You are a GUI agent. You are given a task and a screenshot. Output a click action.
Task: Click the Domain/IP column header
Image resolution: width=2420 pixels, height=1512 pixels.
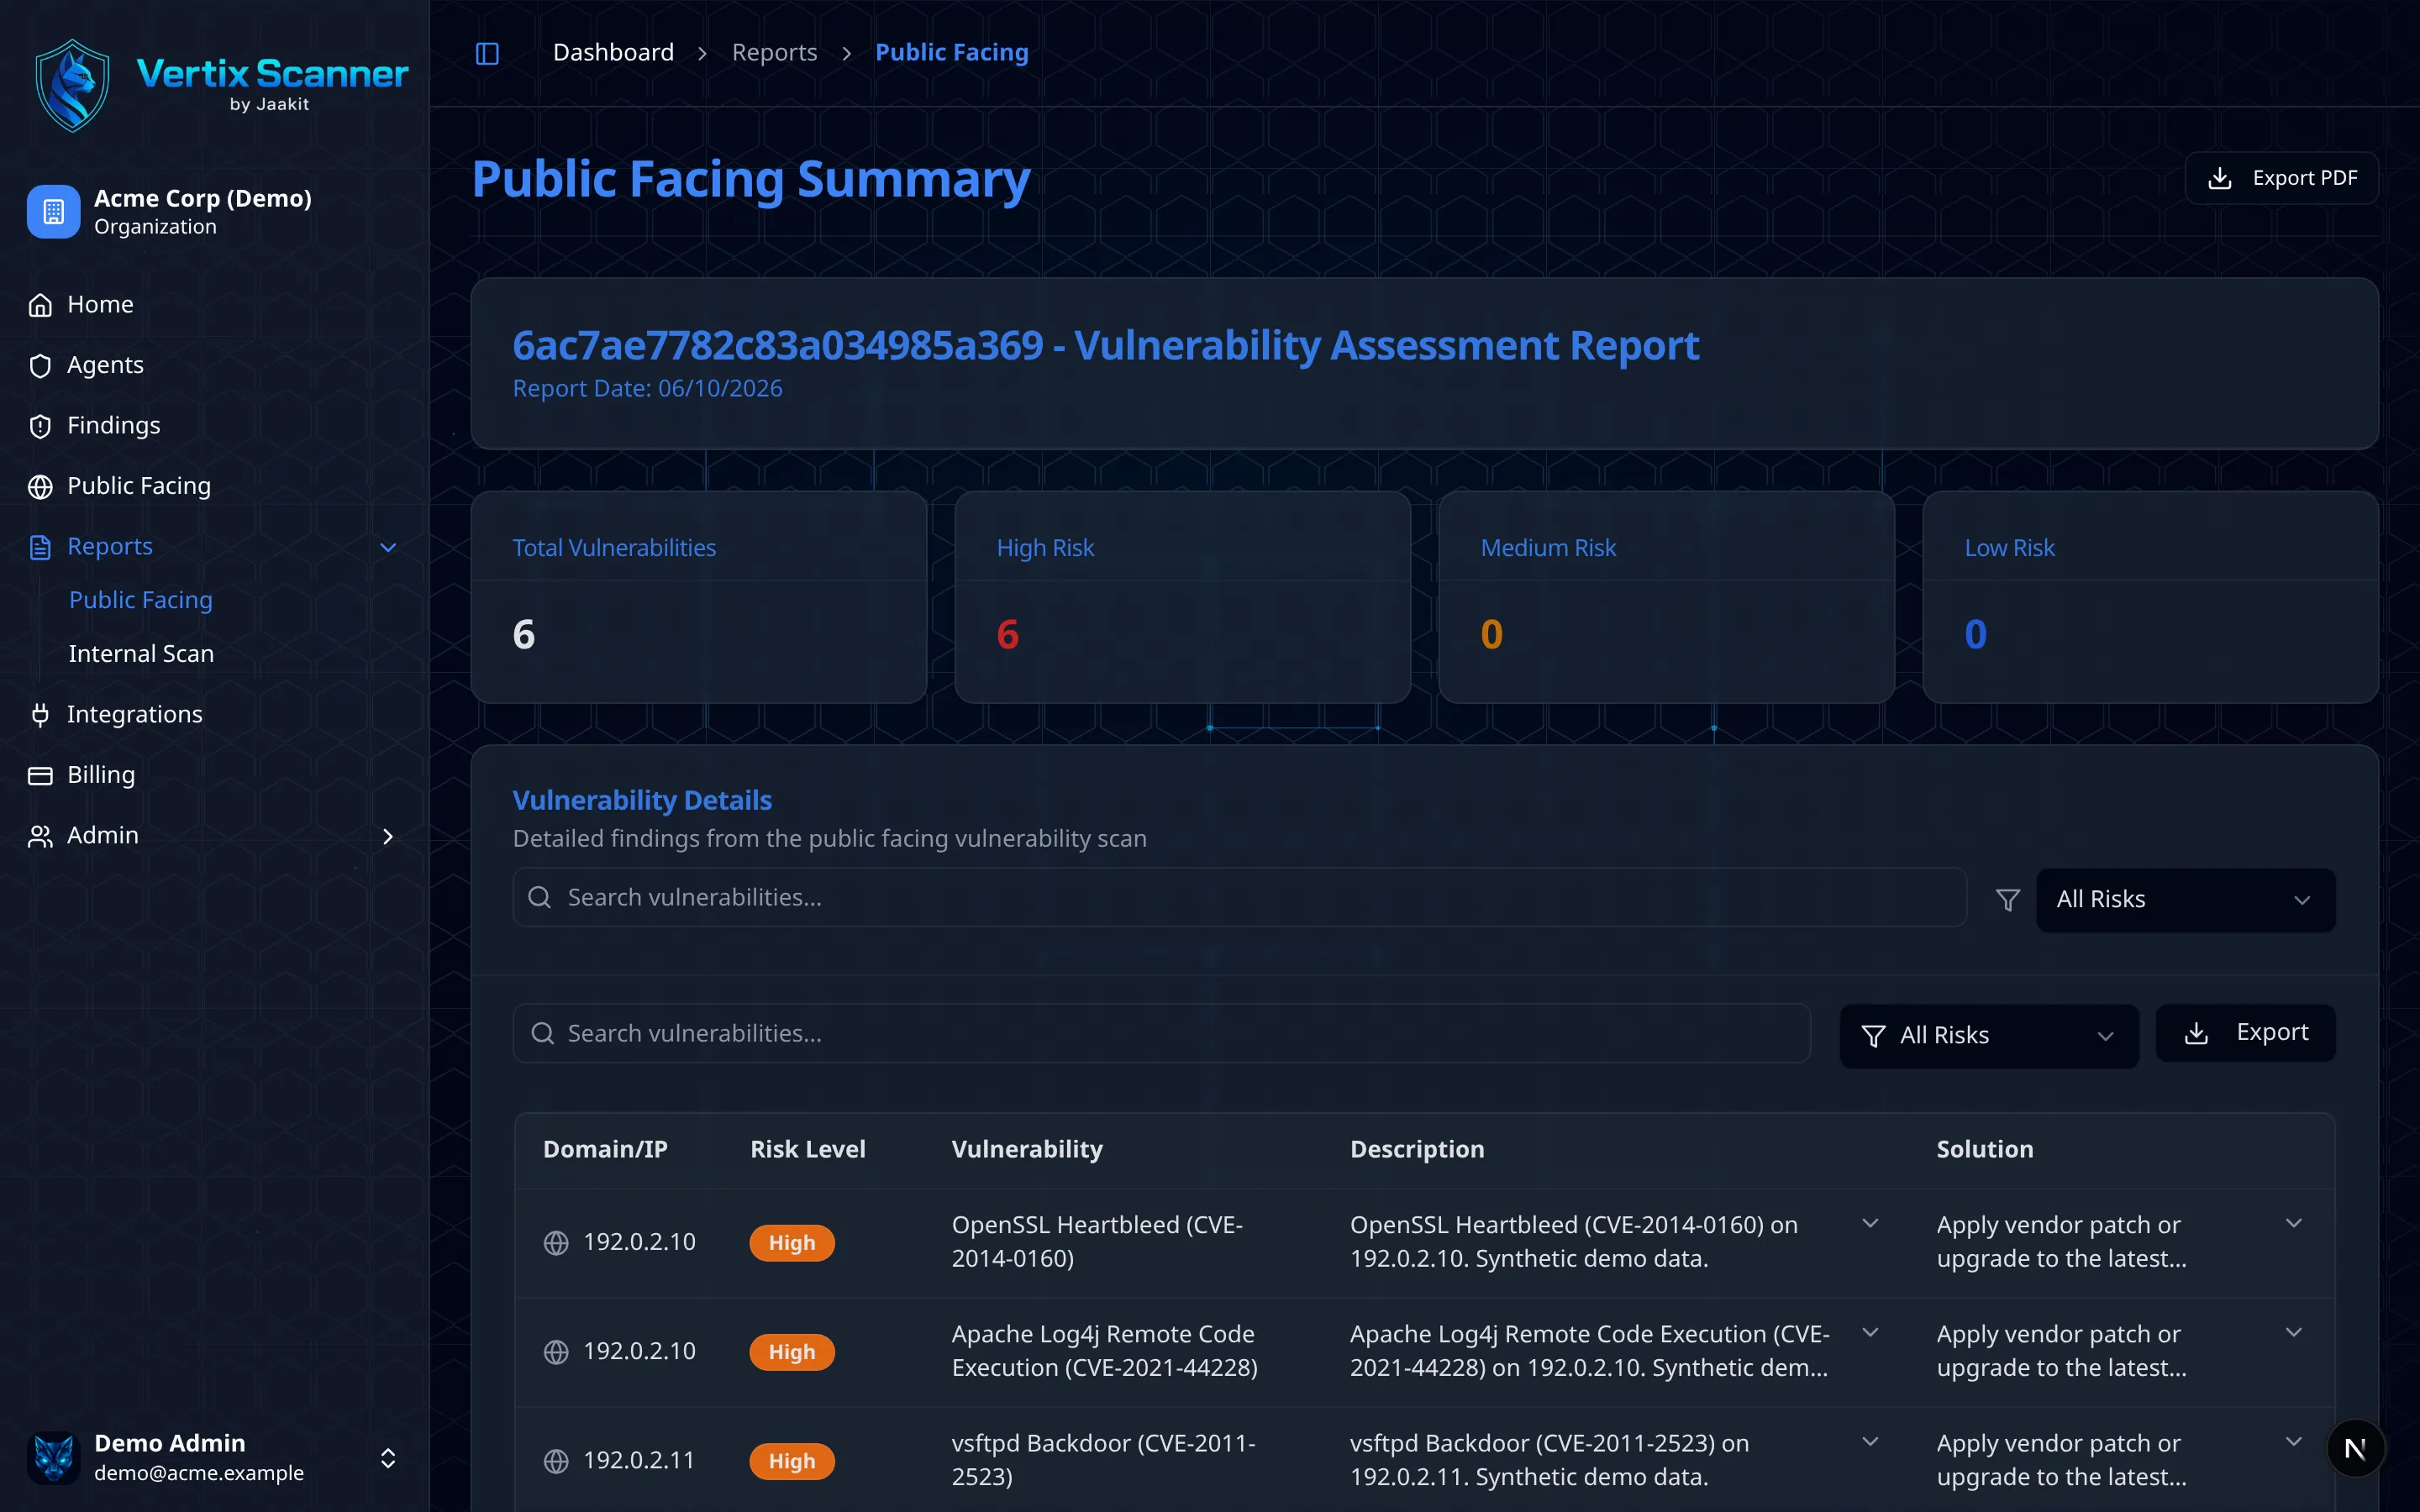pos(605,1150)
